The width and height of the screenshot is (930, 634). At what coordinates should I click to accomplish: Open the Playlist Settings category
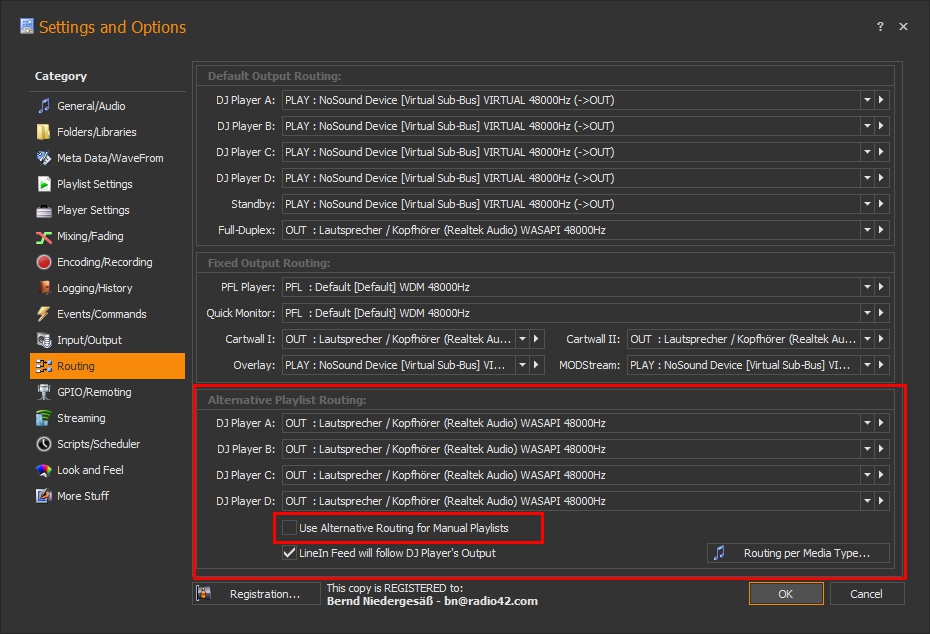click(x=107, y=184)
